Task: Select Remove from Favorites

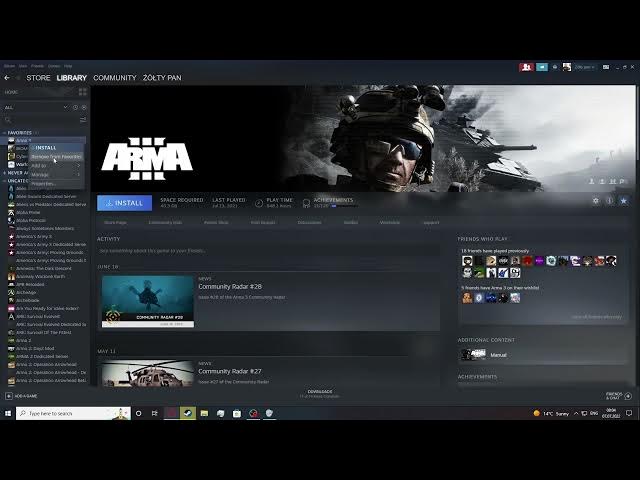Action: point(57,157)
